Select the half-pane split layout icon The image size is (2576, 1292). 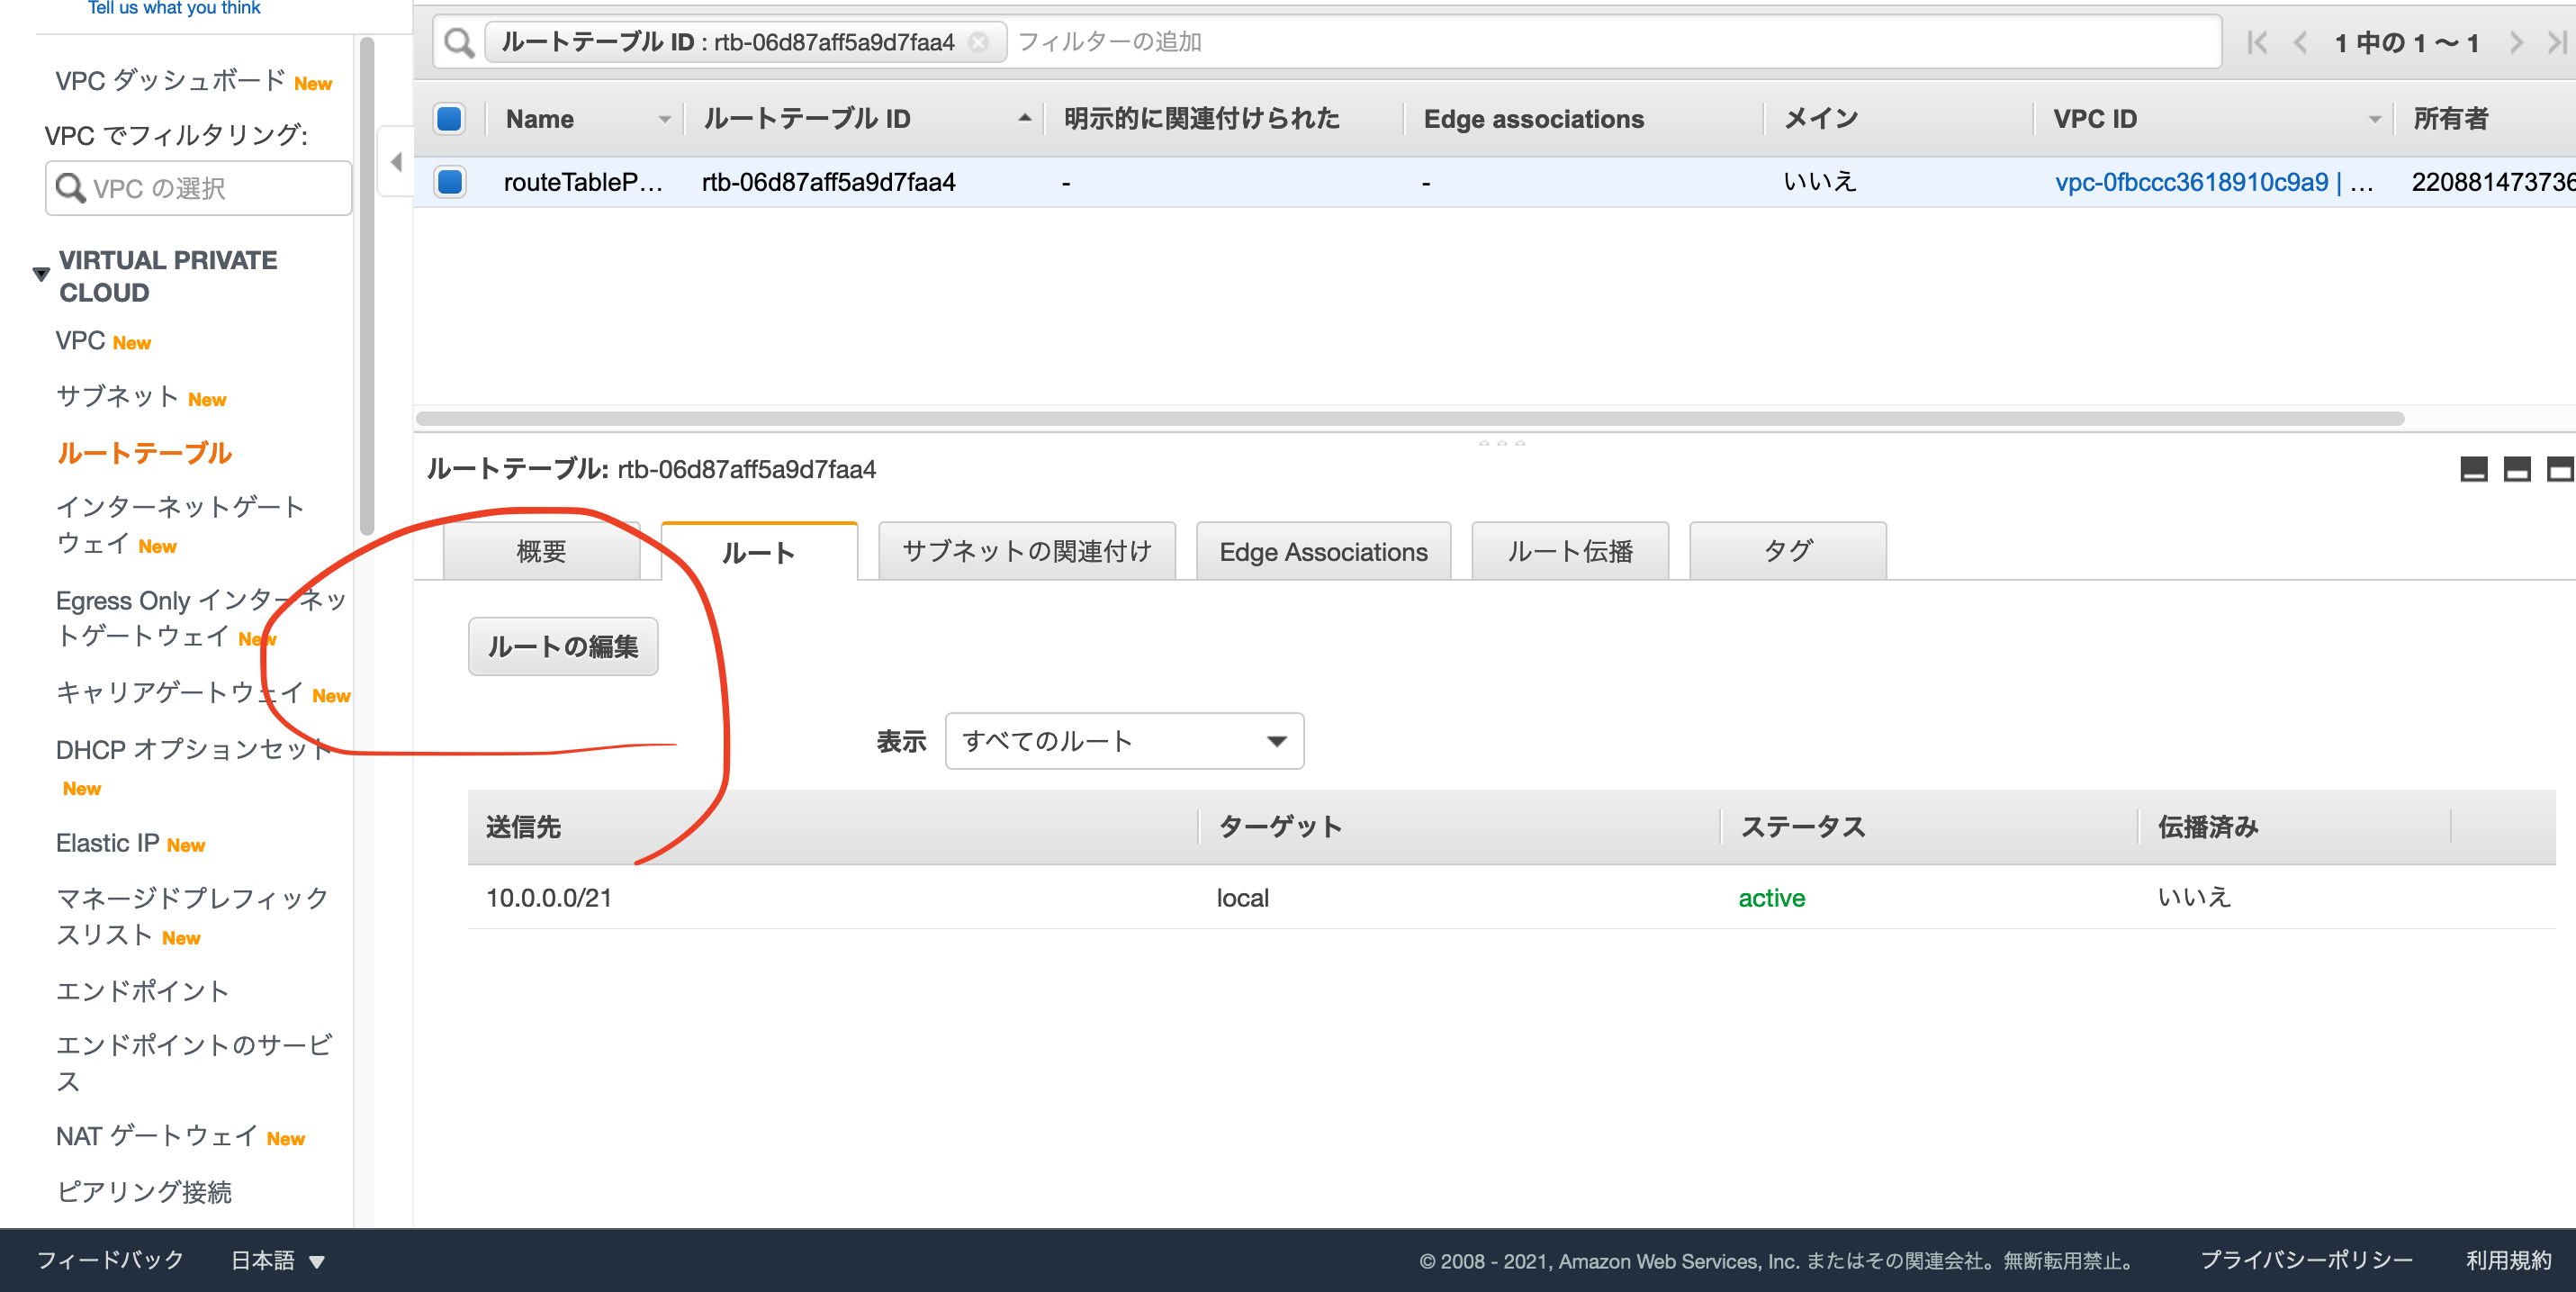2475,468
